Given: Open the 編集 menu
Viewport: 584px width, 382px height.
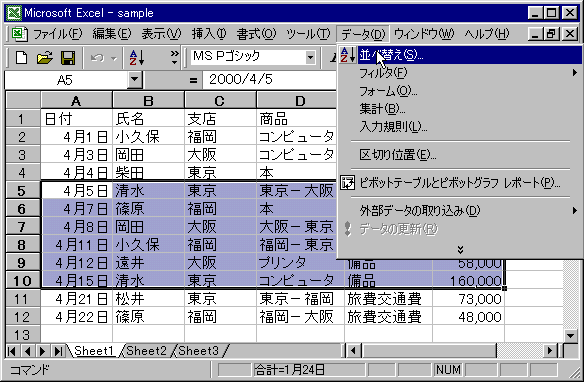Looking at the screenshot, I should (x=111, y=34).
